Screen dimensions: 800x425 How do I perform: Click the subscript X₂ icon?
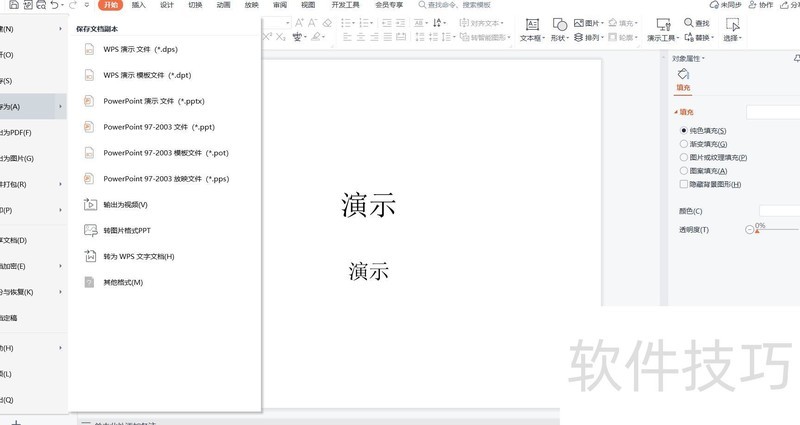[281, 37]
